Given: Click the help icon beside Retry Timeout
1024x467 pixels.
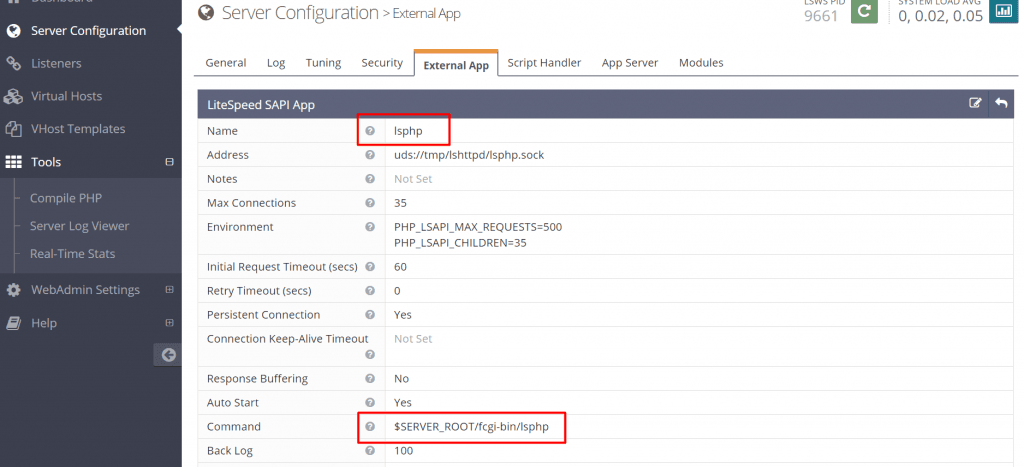Looking at the screenshot, I should pyautogui.click(x=370, y=291).
